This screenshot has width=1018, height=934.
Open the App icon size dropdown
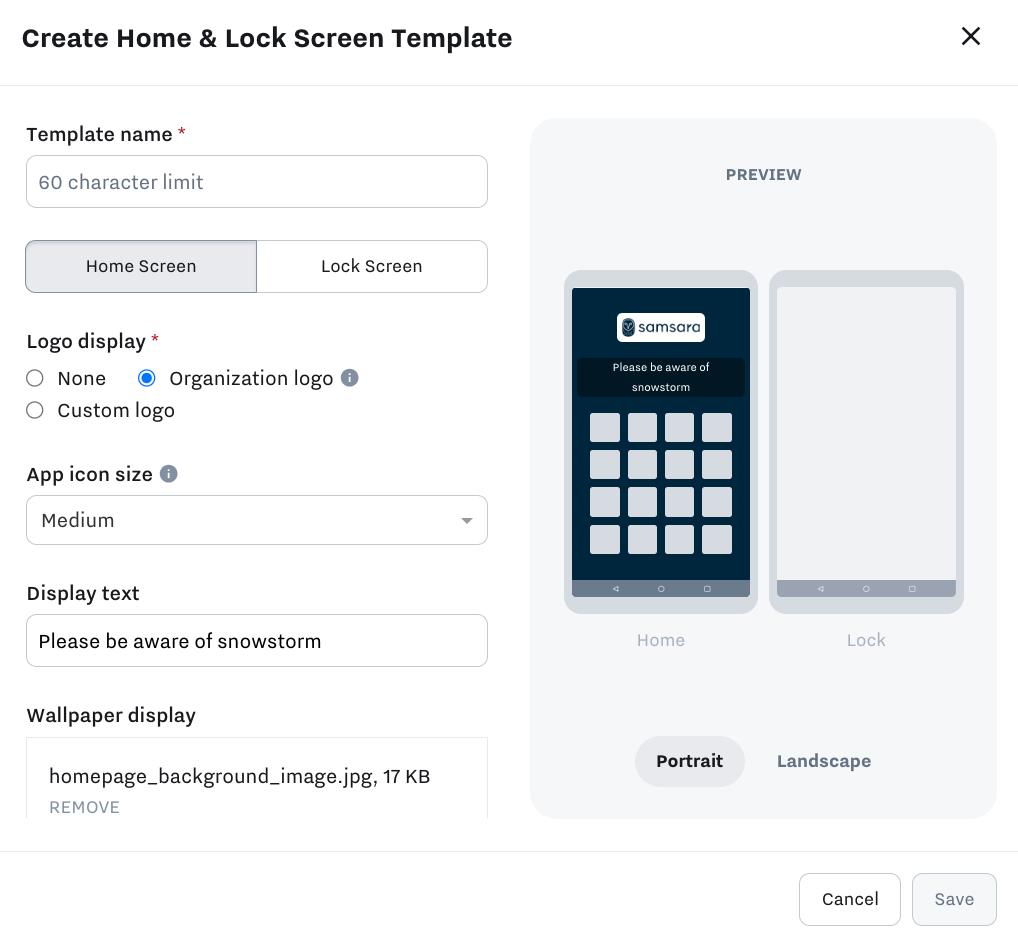tap(256, 520)
